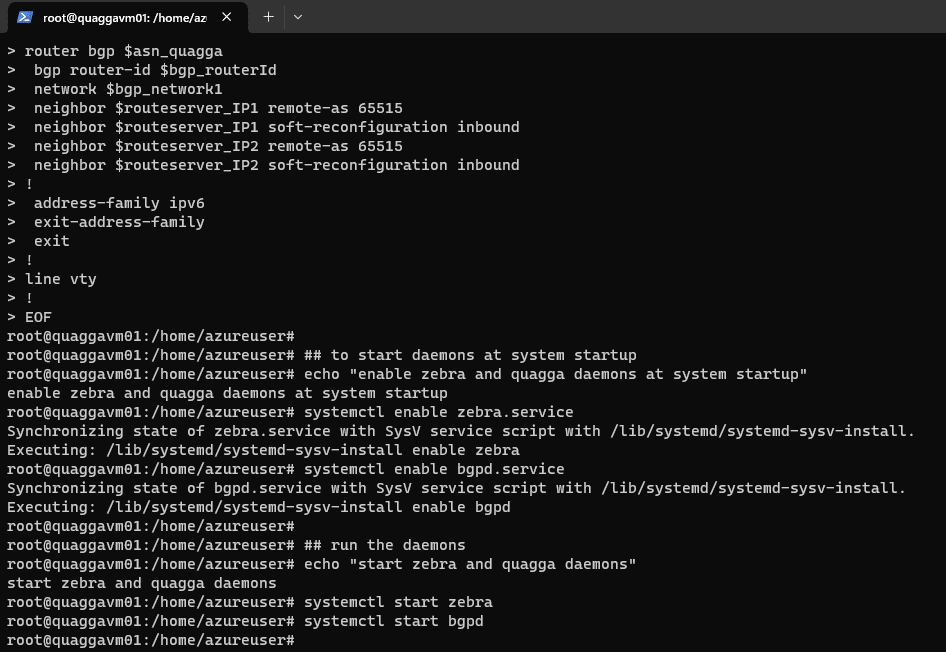The width and height of the screenshot is (946, 652).
Task: Click the 'systemctl start bgpd' command
Action: pyautogui.click(x=394, y=621)
